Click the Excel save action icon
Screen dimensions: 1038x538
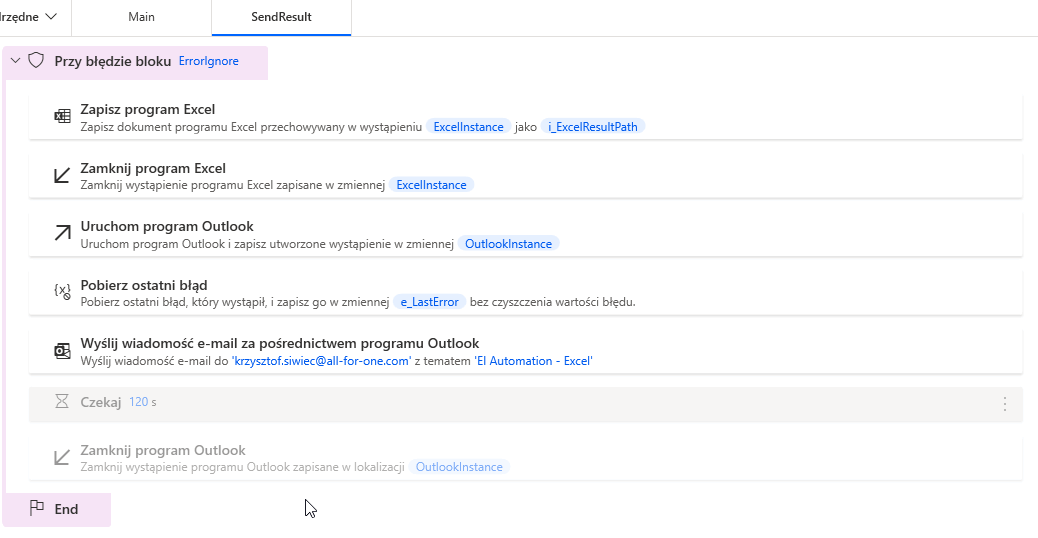click(62, 117)
